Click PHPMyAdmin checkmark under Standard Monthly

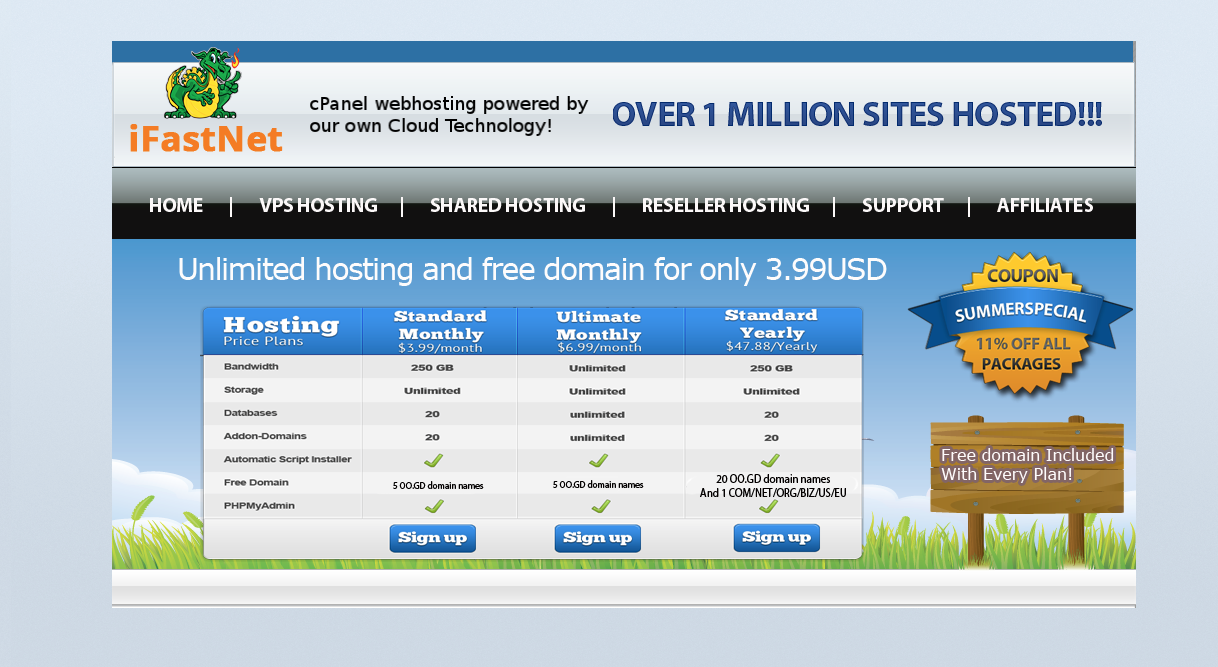click(x=434, y=506)
